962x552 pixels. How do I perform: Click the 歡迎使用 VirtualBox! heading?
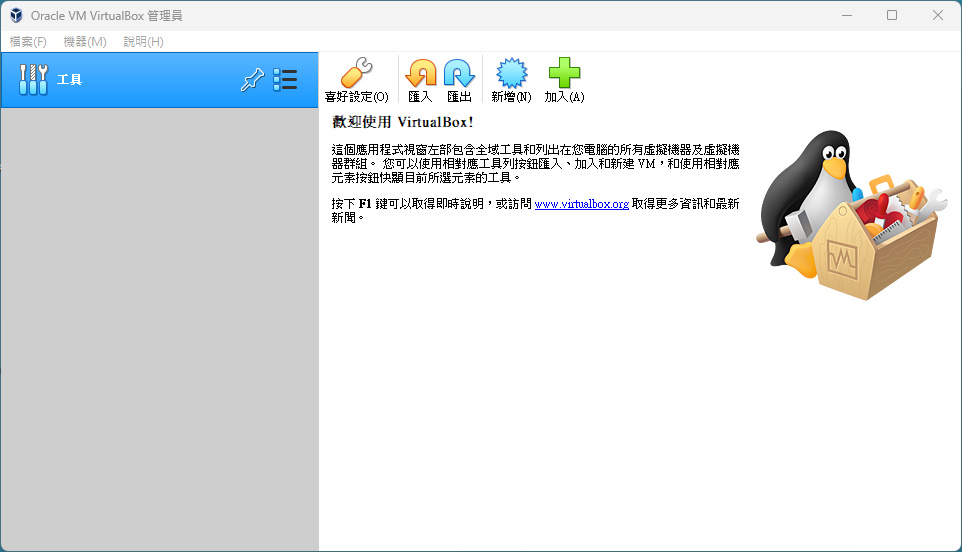(x=402, y=122)
